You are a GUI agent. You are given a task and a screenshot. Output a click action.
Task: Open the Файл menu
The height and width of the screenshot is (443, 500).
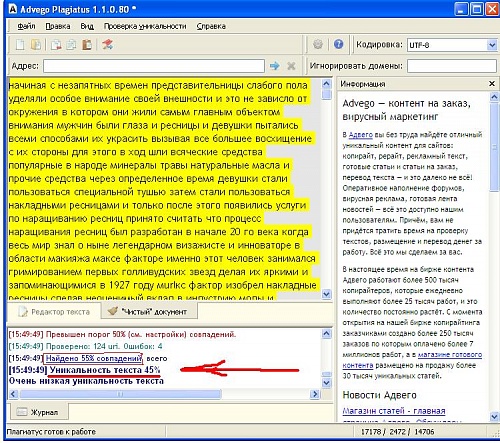click(x=26, y=26)
